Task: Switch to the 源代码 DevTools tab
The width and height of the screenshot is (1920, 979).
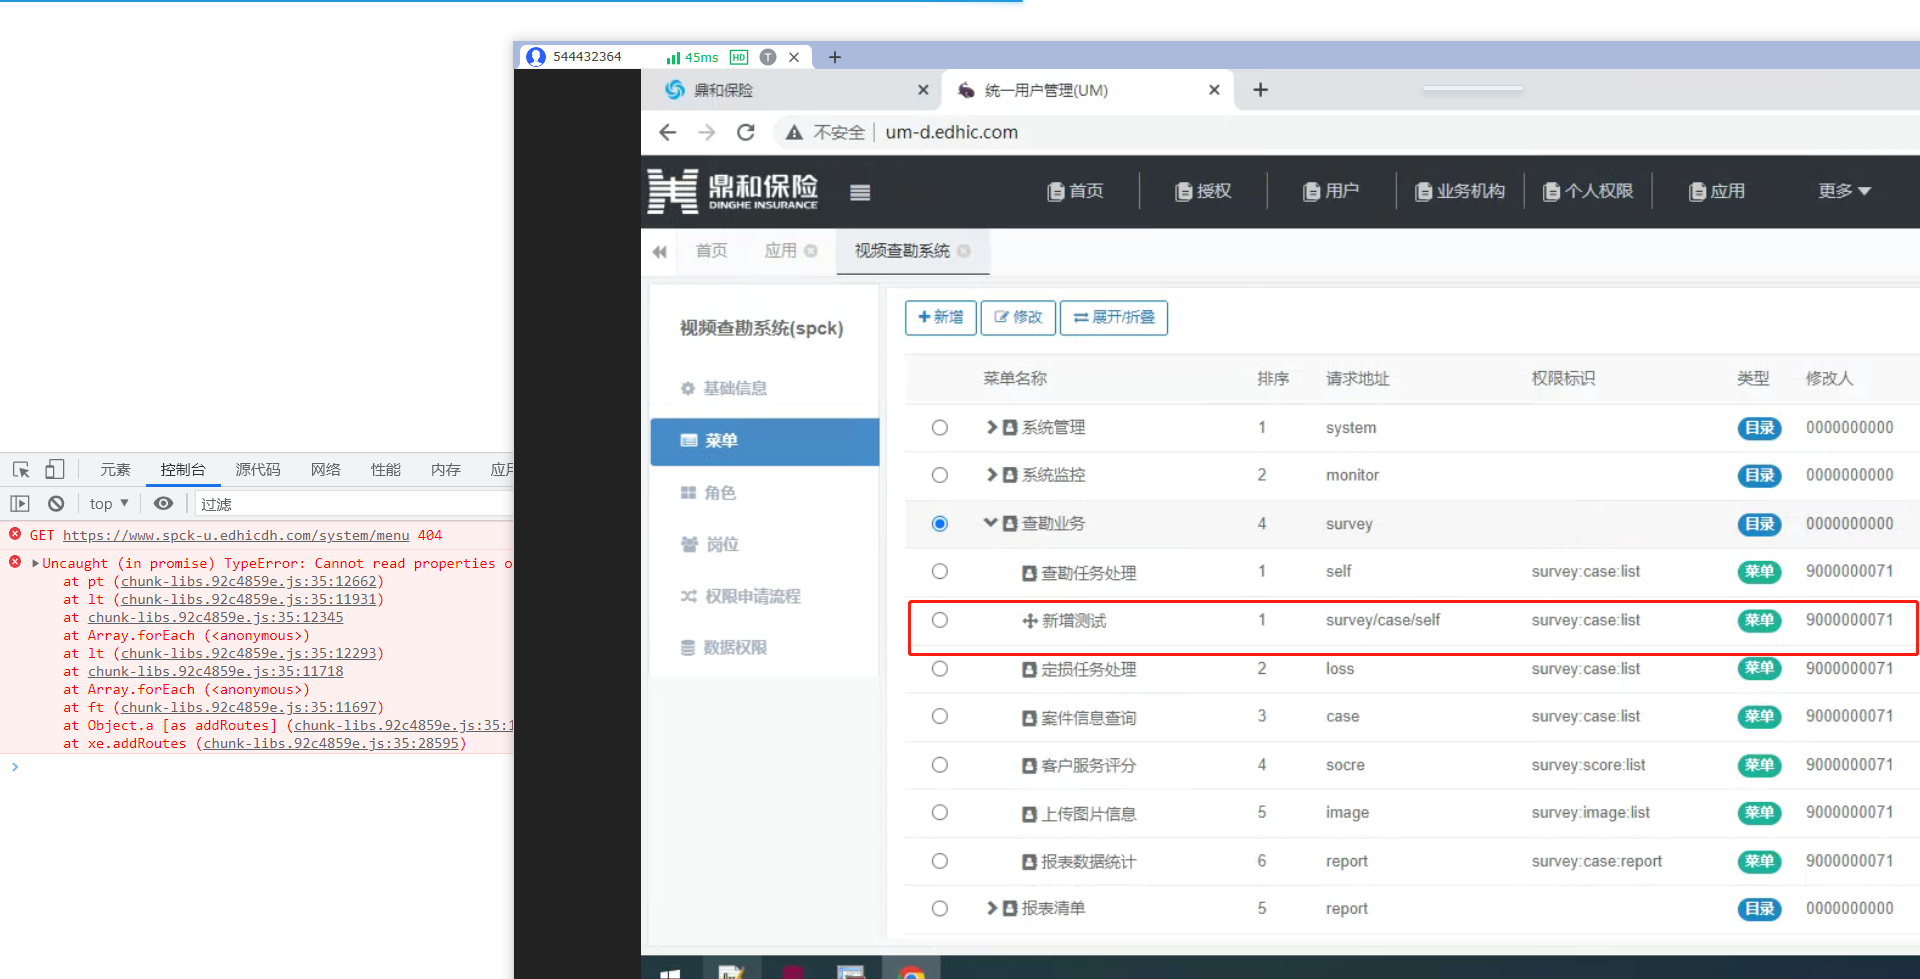Action: pyautogui.click(x=258, y=469)
